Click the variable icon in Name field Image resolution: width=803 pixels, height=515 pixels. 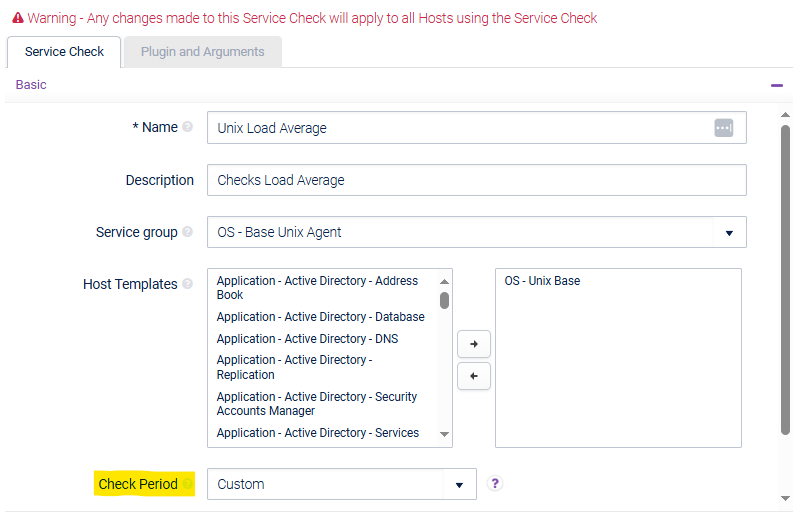click(724, 128)
